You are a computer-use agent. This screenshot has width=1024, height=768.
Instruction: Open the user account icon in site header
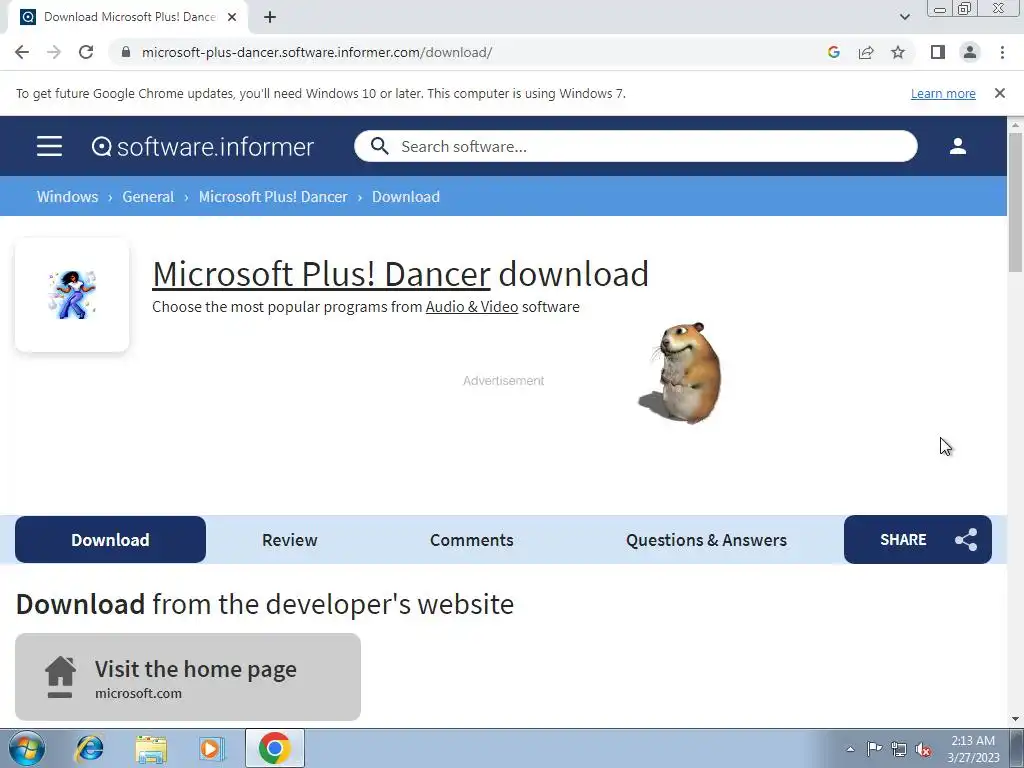[x=957, y=146]
